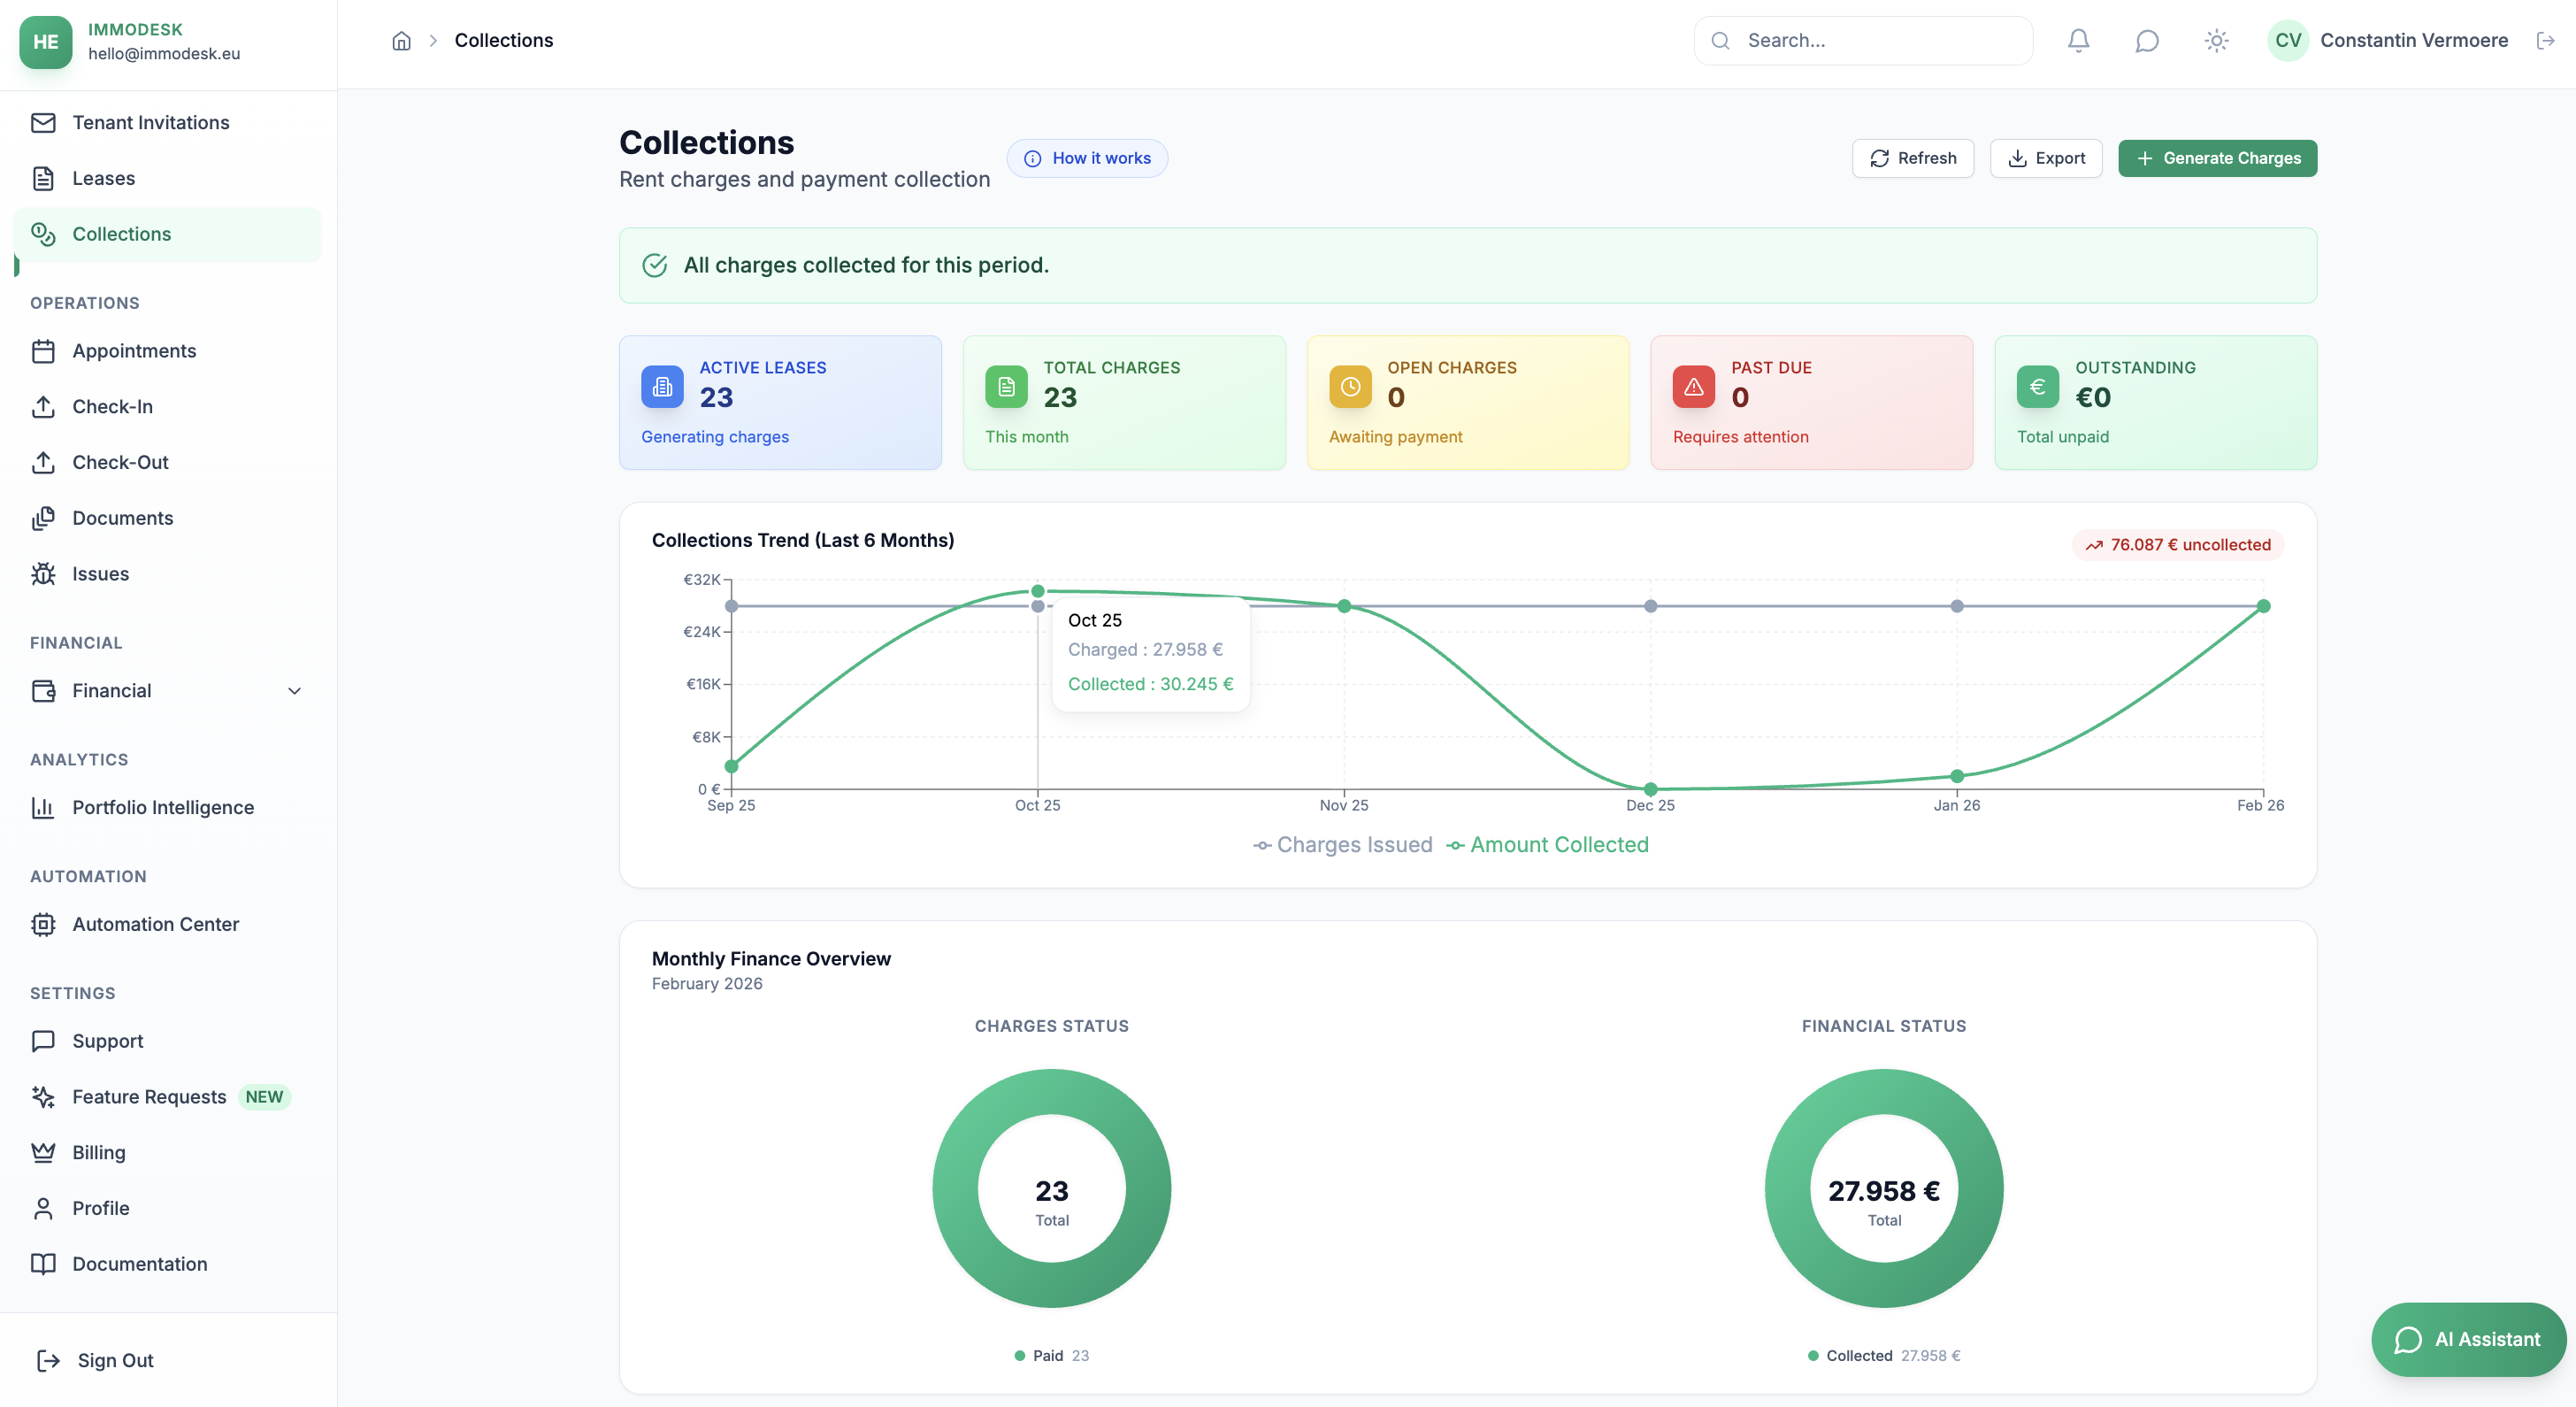Click the Issues bug icon in sidebar
This screenshot has width=2576, height=1407.
44,573
